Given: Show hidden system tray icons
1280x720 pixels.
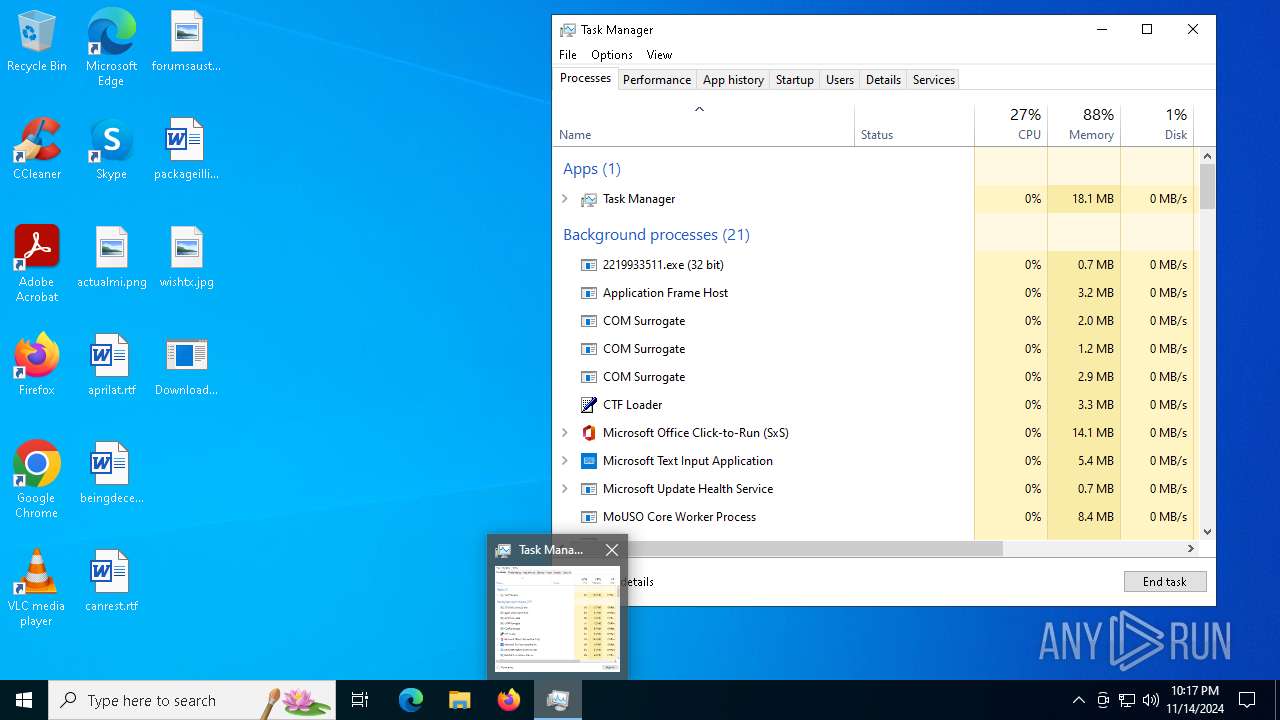Looking at the screenshot, I should [x=1078, y=700].
